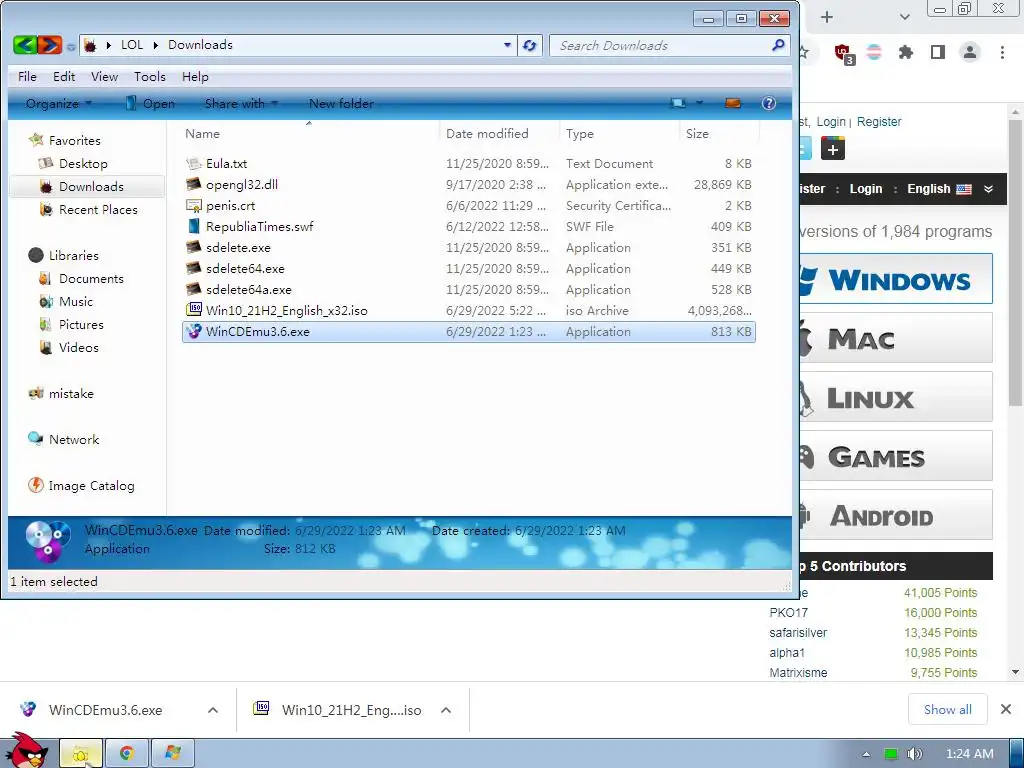1024x768 pixels.
Task: Click the New folder button
Action: tap(341, 103)
